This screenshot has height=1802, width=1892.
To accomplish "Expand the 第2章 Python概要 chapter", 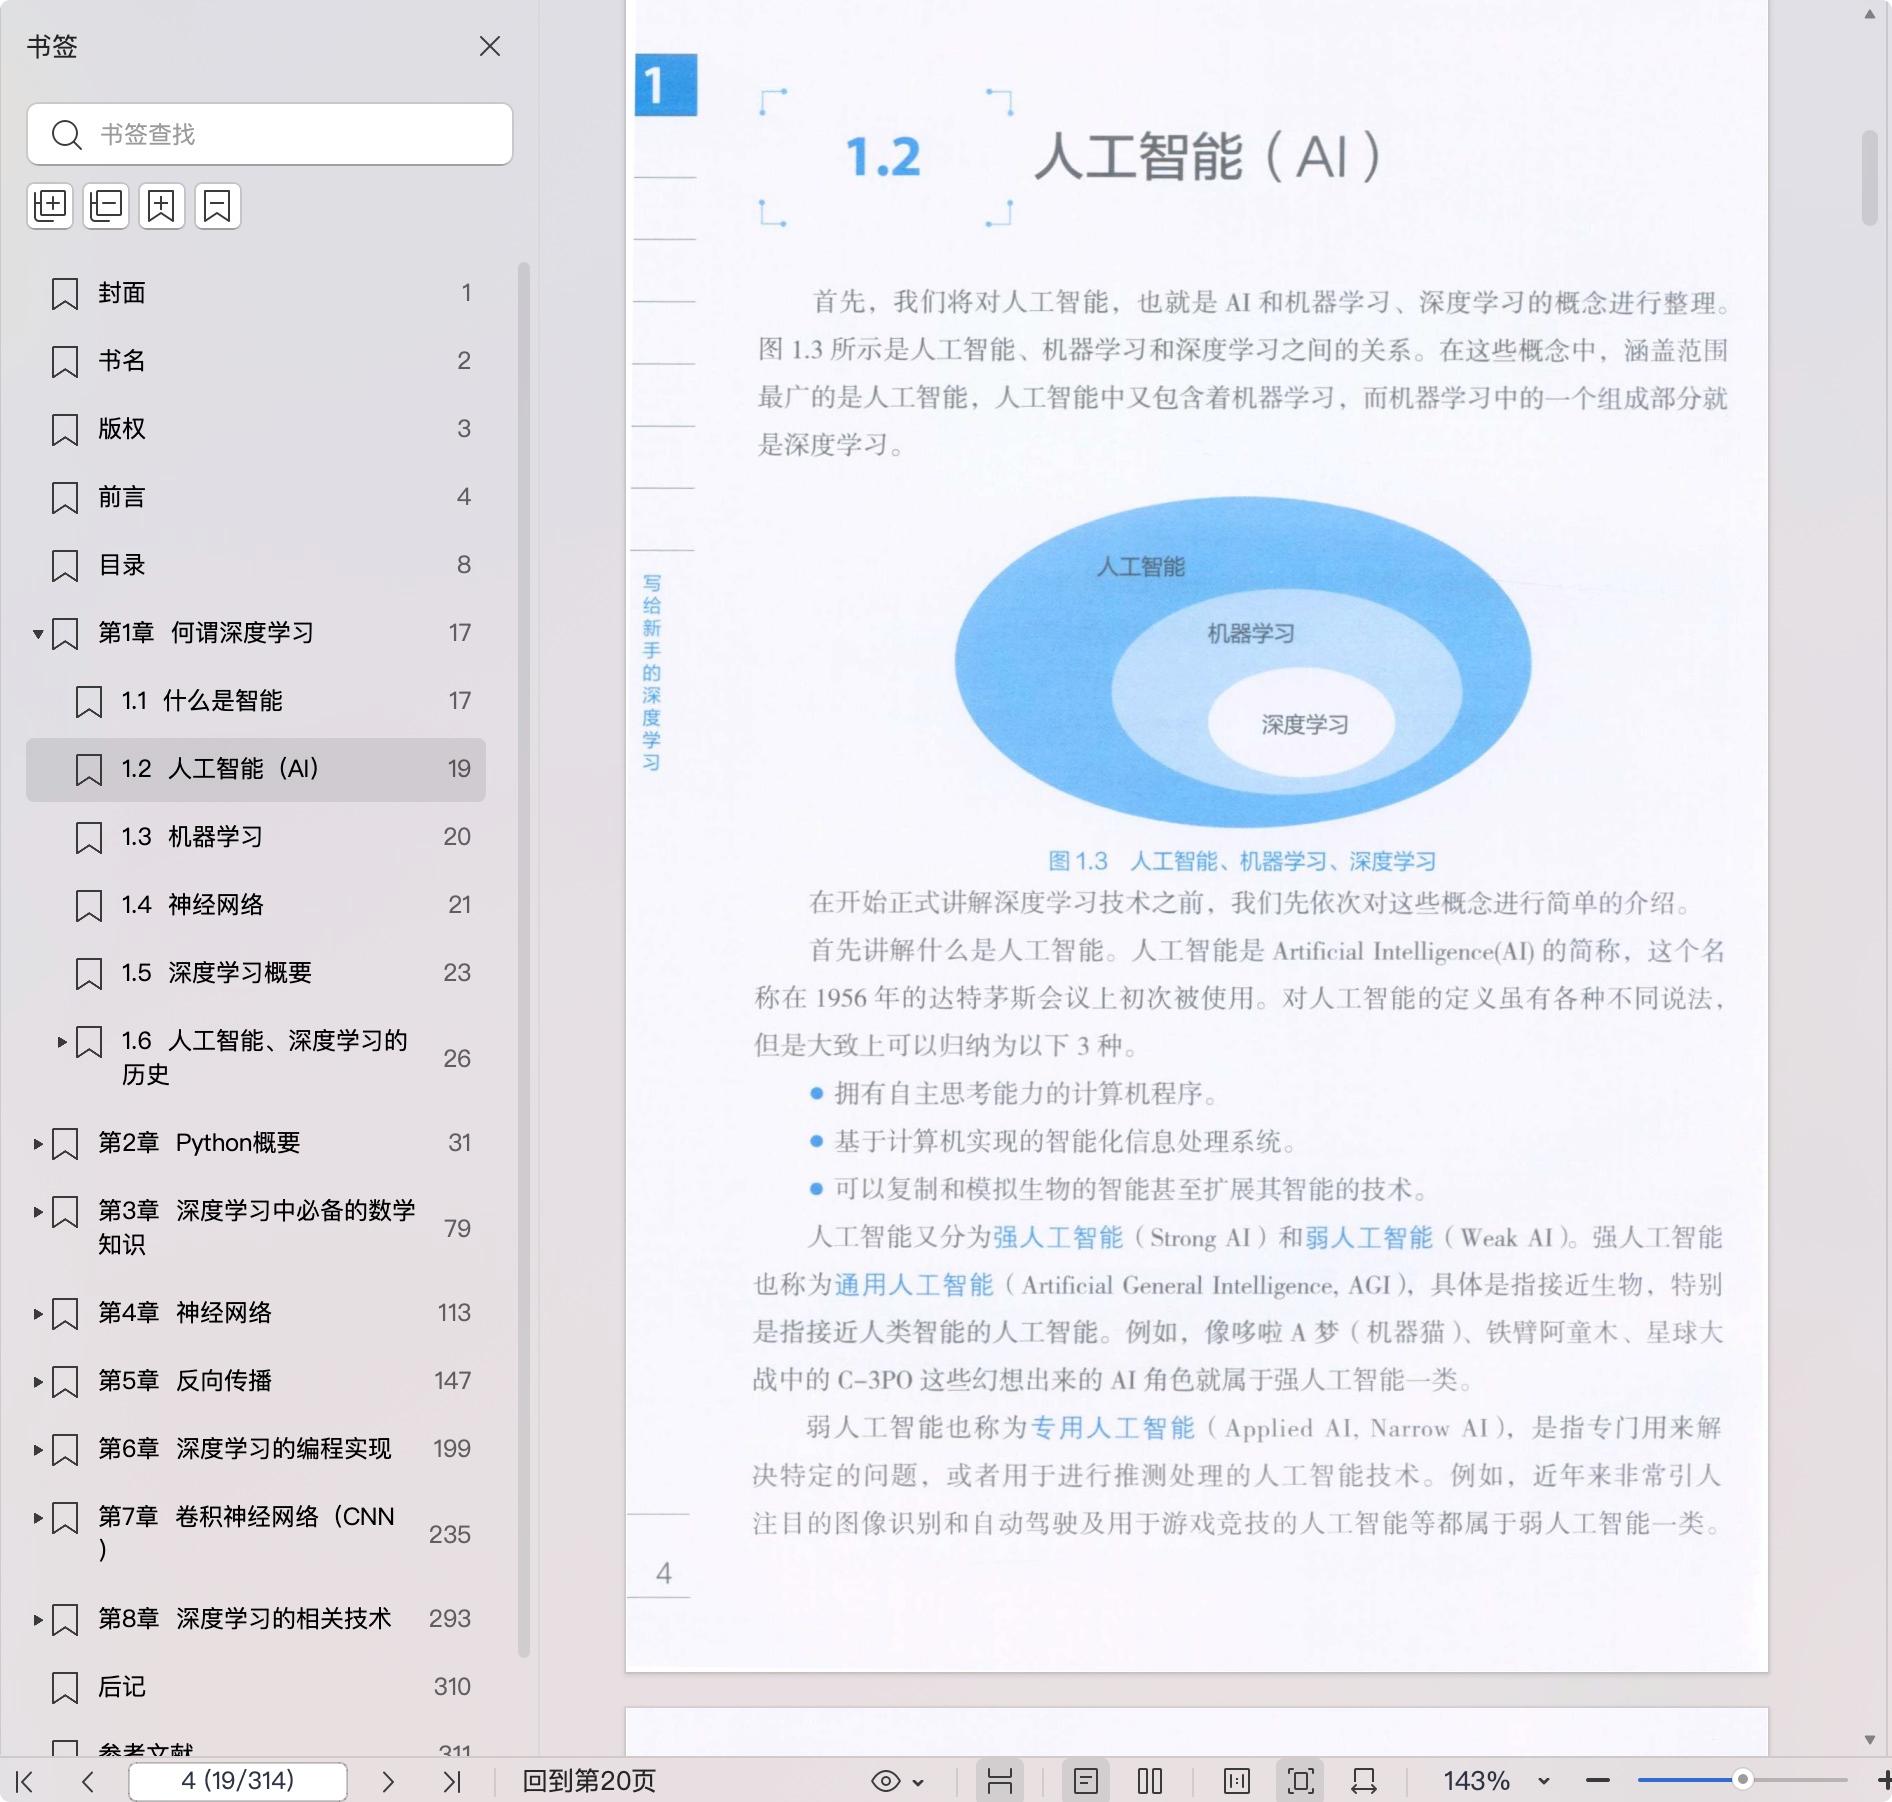I will (38, 1143).
